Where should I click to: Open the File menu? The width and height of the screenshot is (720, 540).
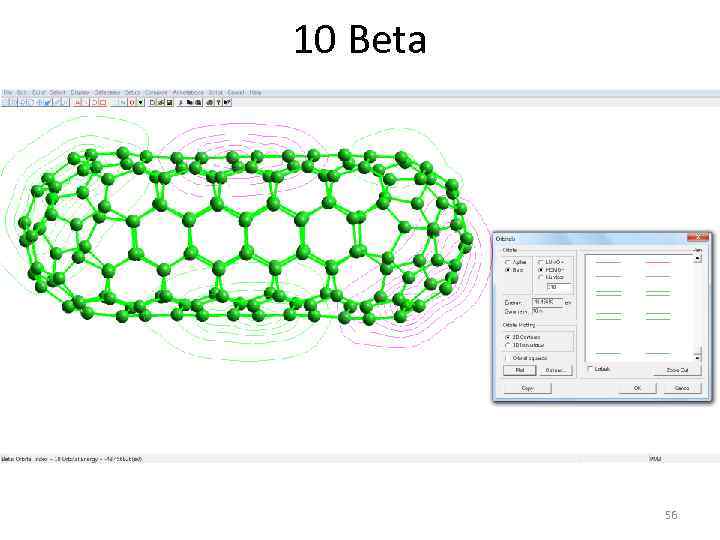[7, 93]
